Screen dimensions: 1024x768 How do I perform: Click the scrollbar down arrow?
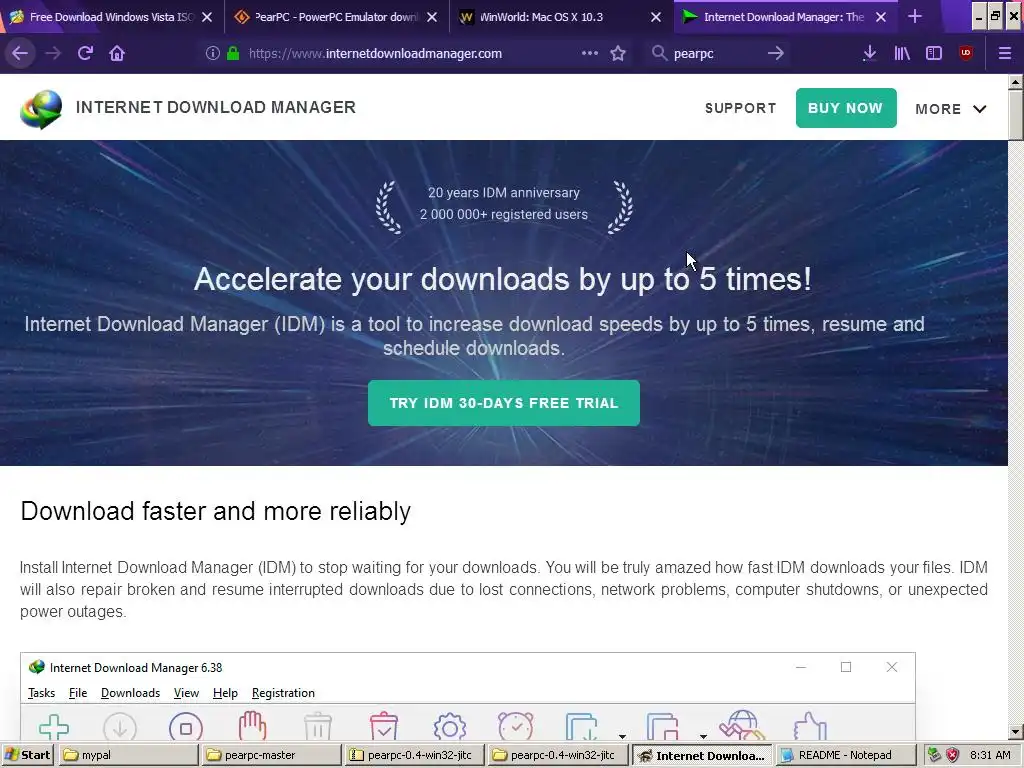(1016, 732)
